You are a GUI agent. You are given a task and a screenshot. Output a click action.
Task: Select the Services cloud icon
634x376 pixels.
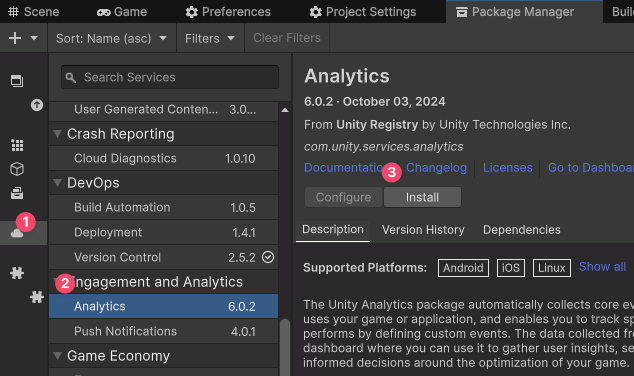(17, 233)
